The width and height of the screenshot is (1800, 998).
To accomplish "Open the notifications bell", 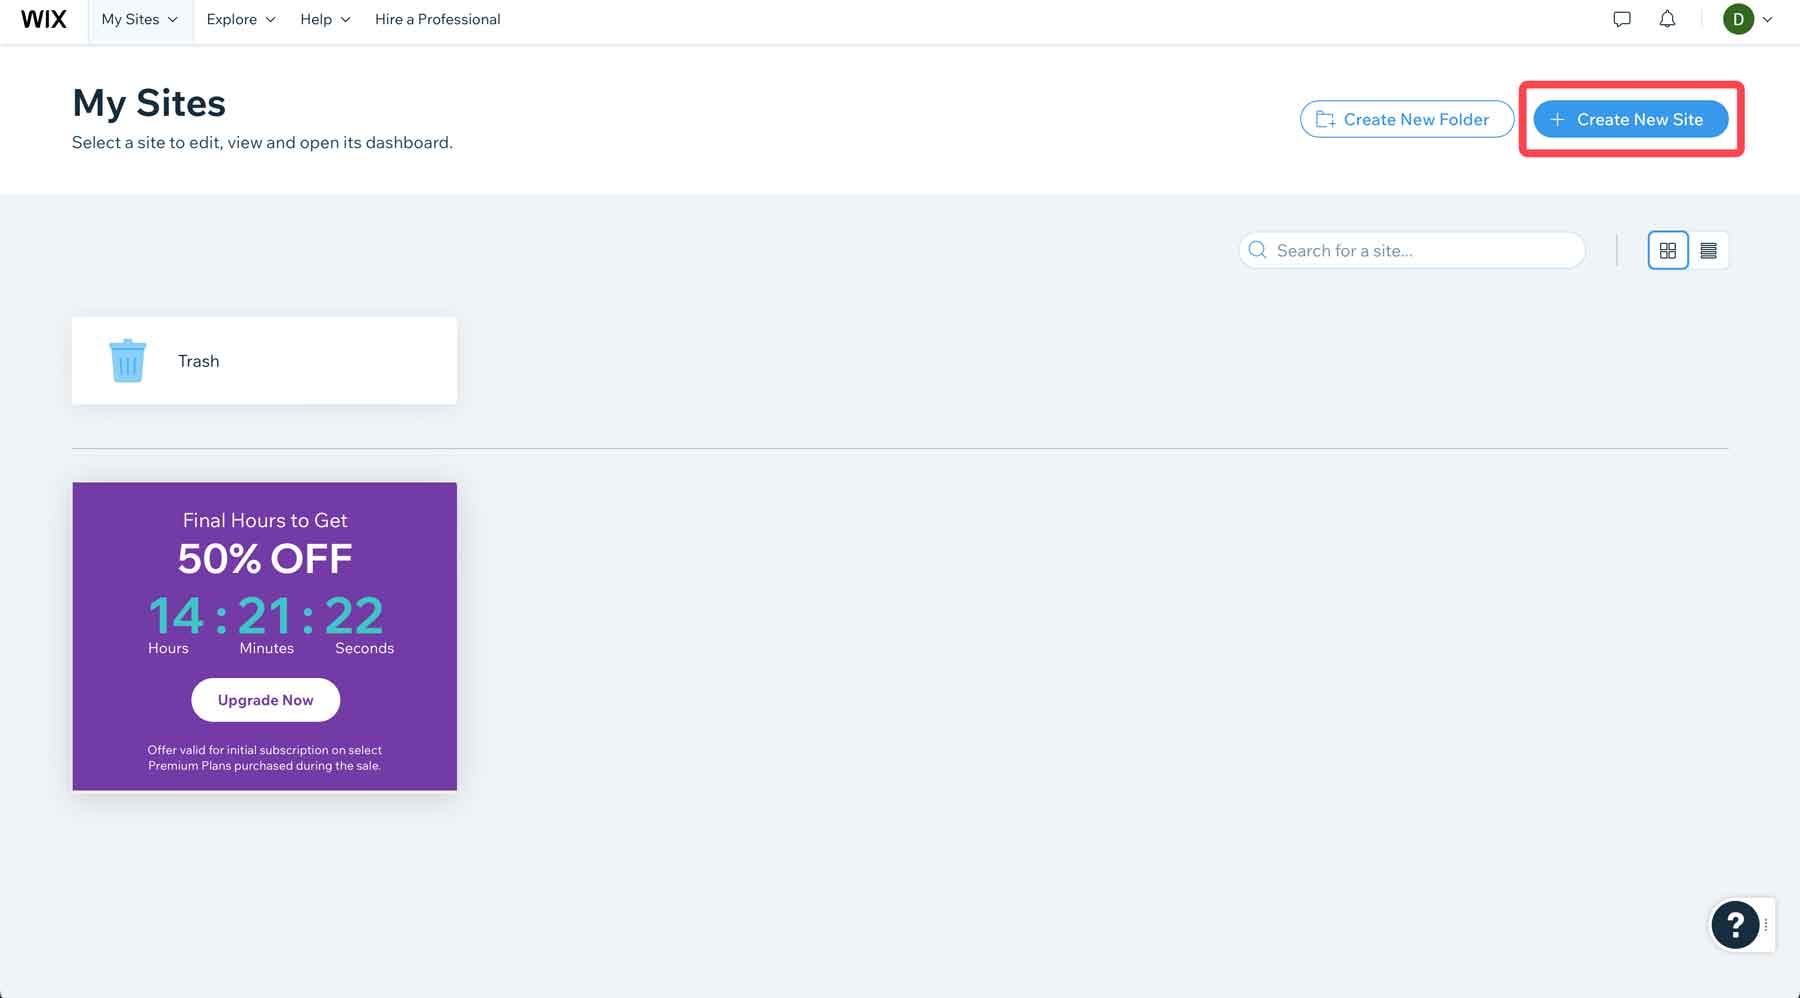I will point(1667,18).
